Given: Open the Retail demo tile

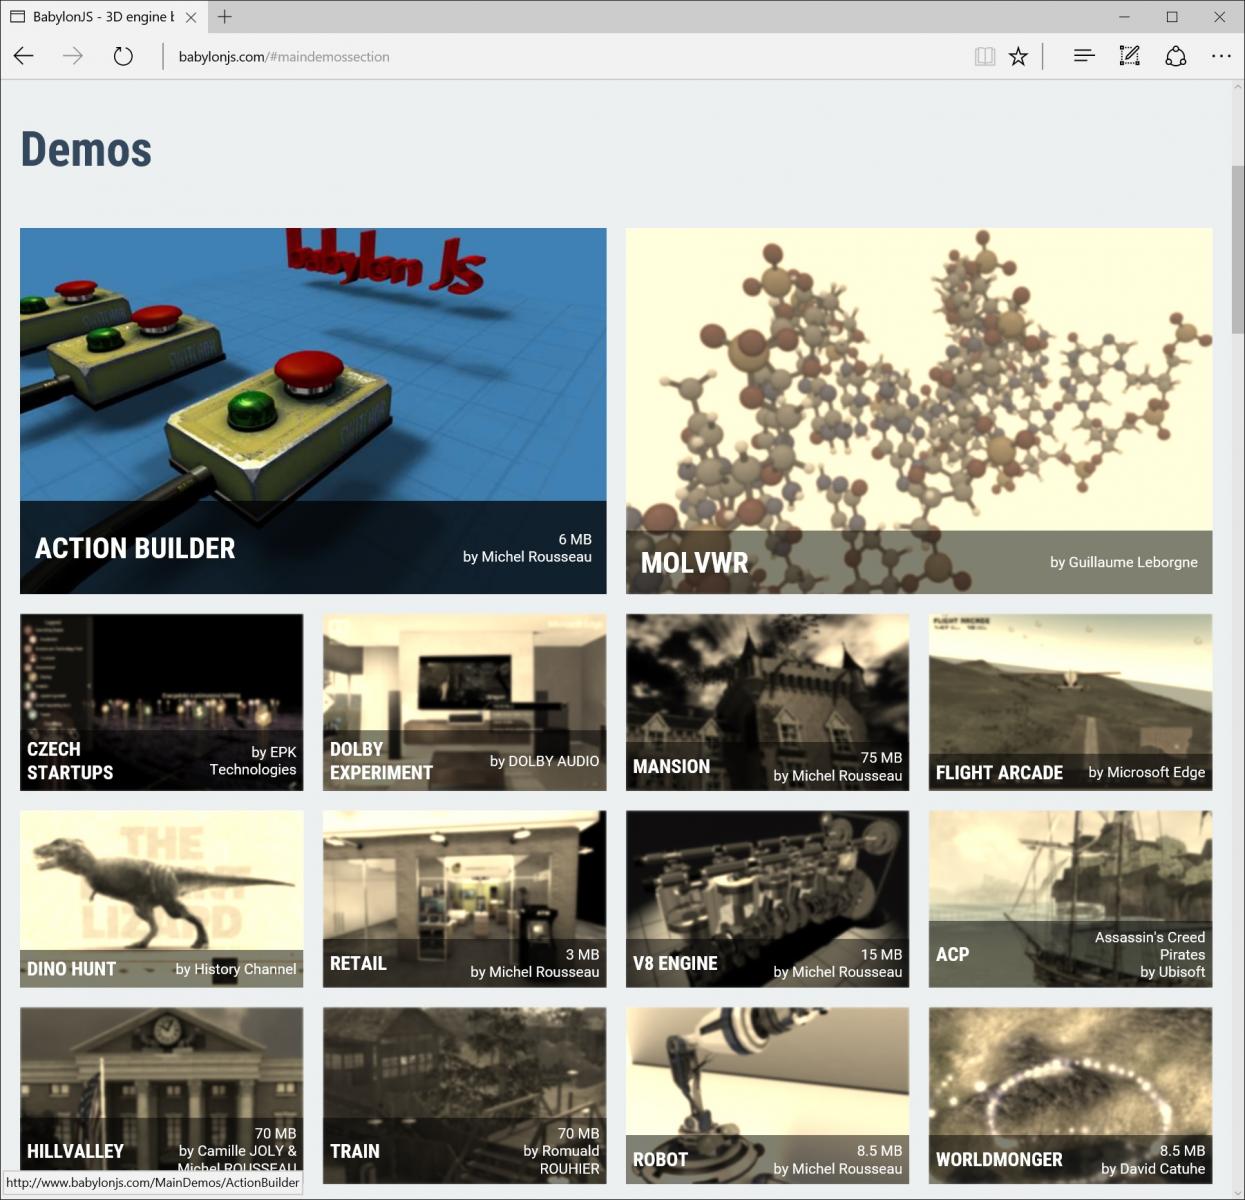Looking at the screenshot, I should pyautogui.click(x=464, y=899).
